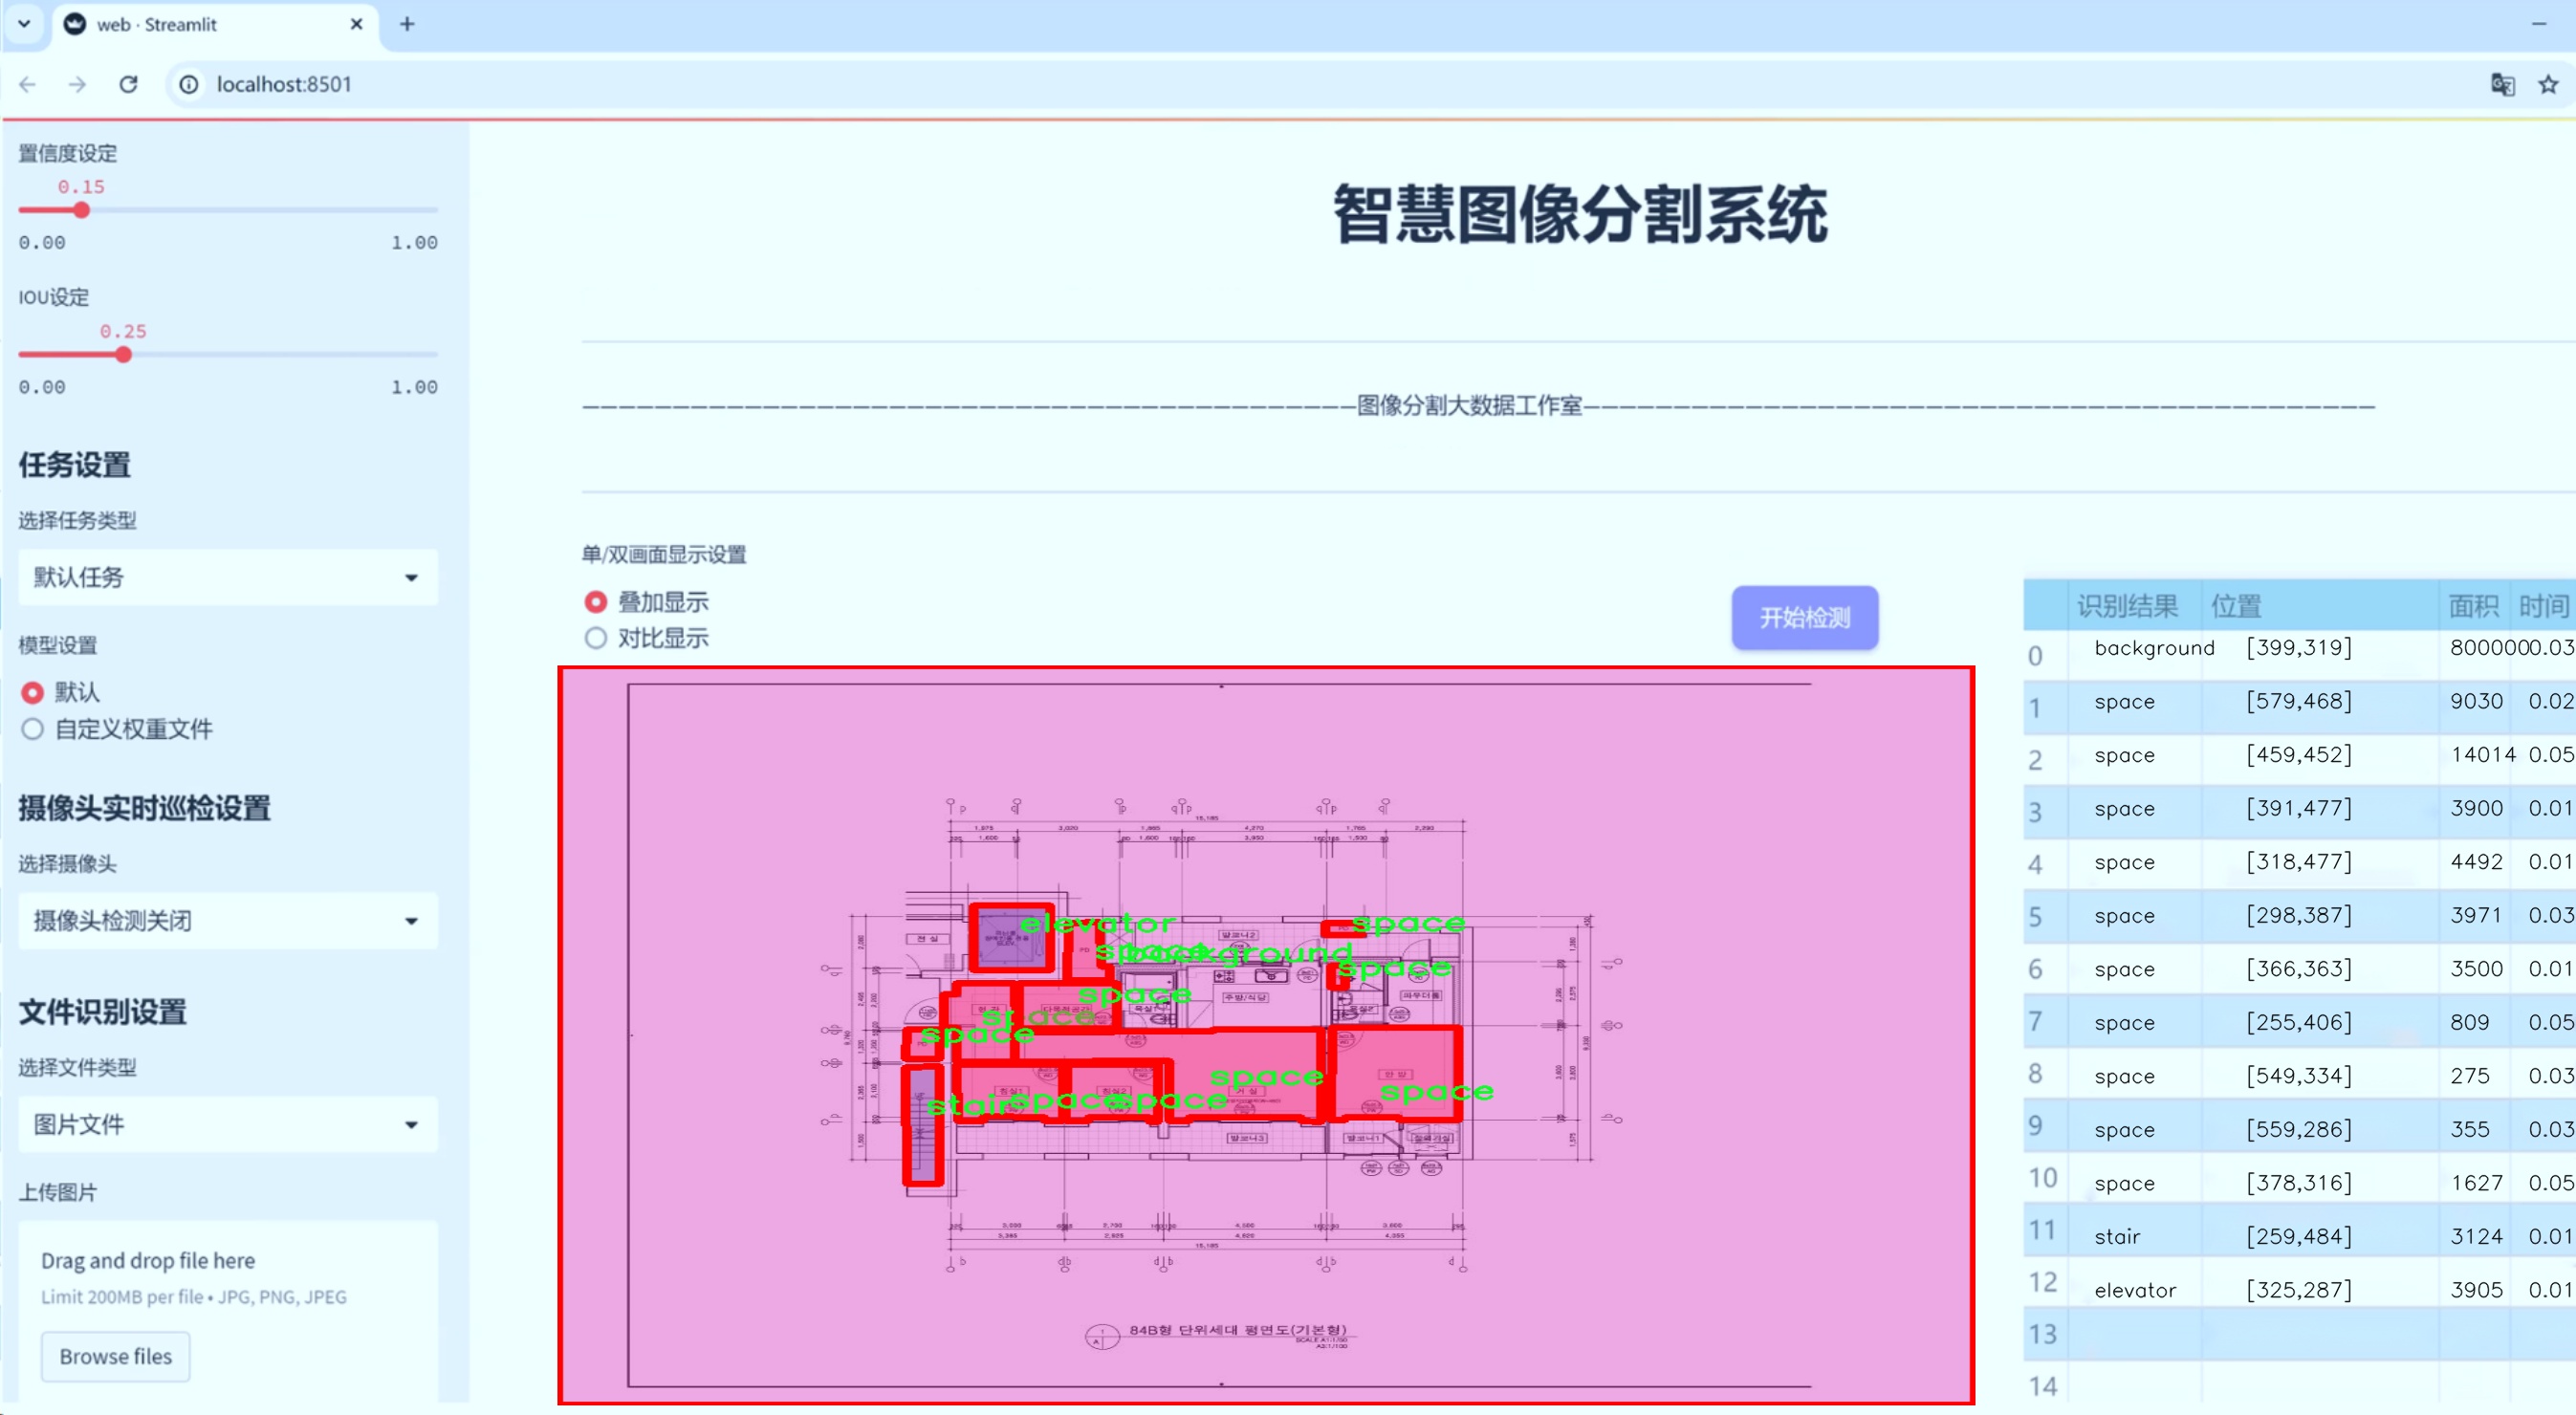
Task: Open a new browser tab with plus icon
Action: click(x=406, y=24)
